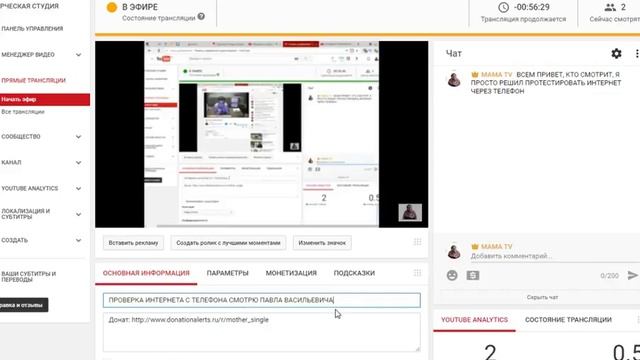The height and width of the screenshot is (360, 640).
Task: Click the viewers people icon
Action: pyautogui.click(x=610, y=7)
